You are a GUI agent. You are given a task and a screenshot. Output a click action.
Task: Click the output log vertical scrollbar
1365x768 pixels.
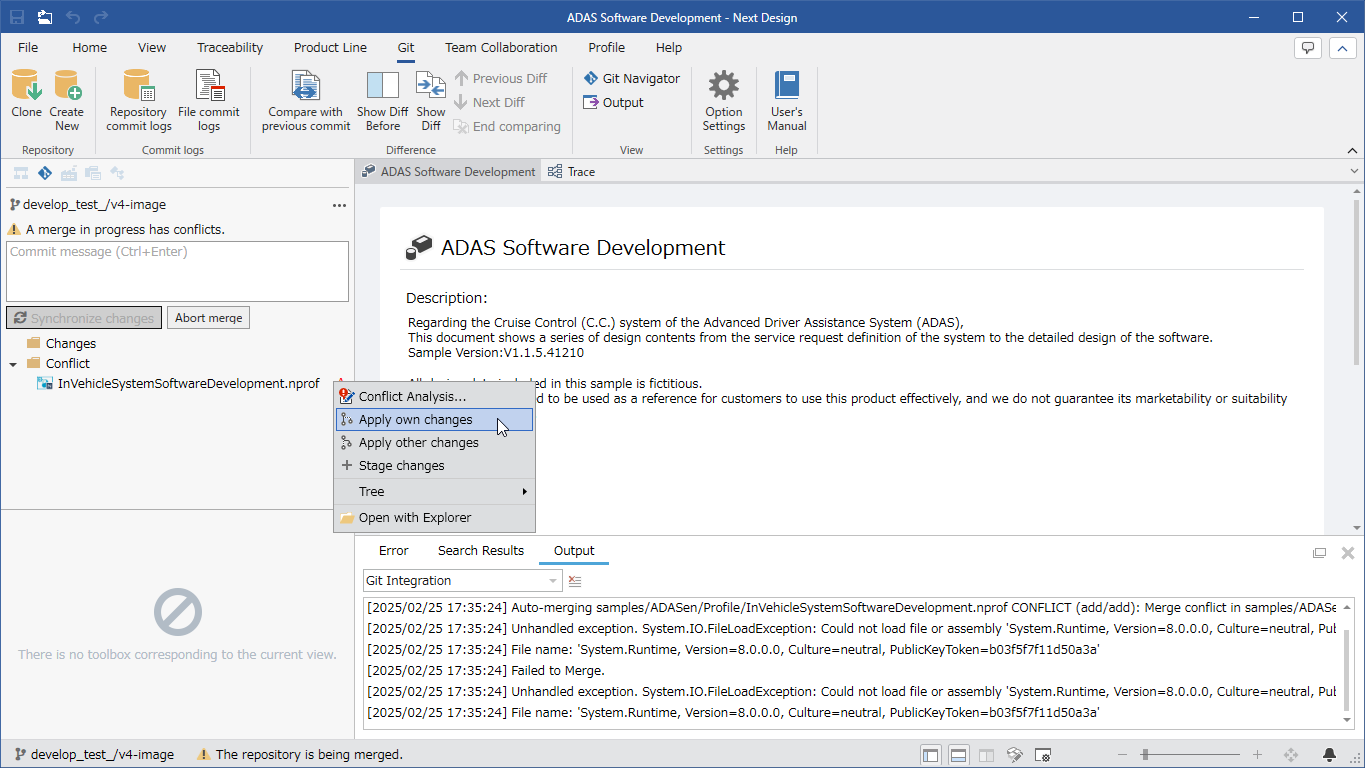[x=1346, y=670]
